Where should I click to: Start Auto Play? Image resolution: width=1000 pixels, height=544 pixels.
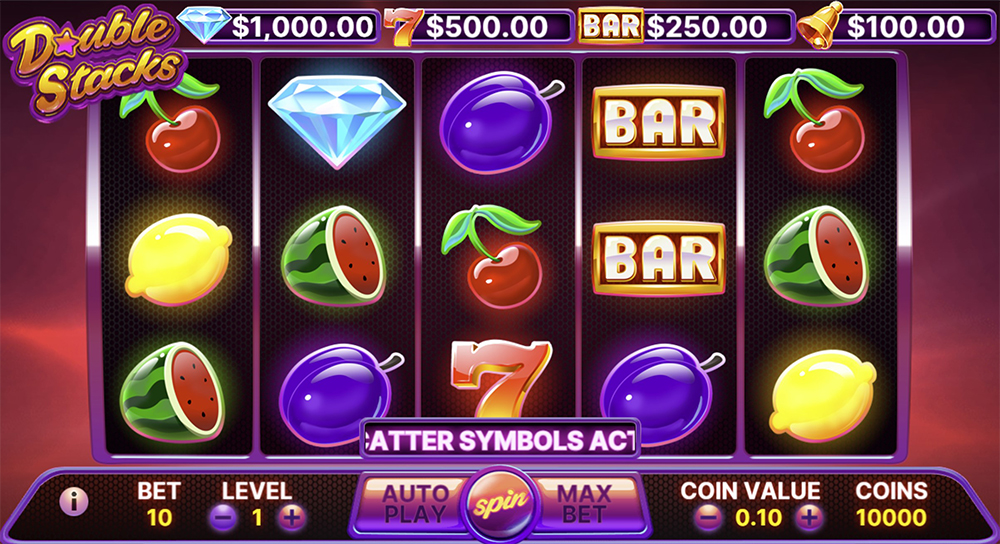(x=413, y=504)
